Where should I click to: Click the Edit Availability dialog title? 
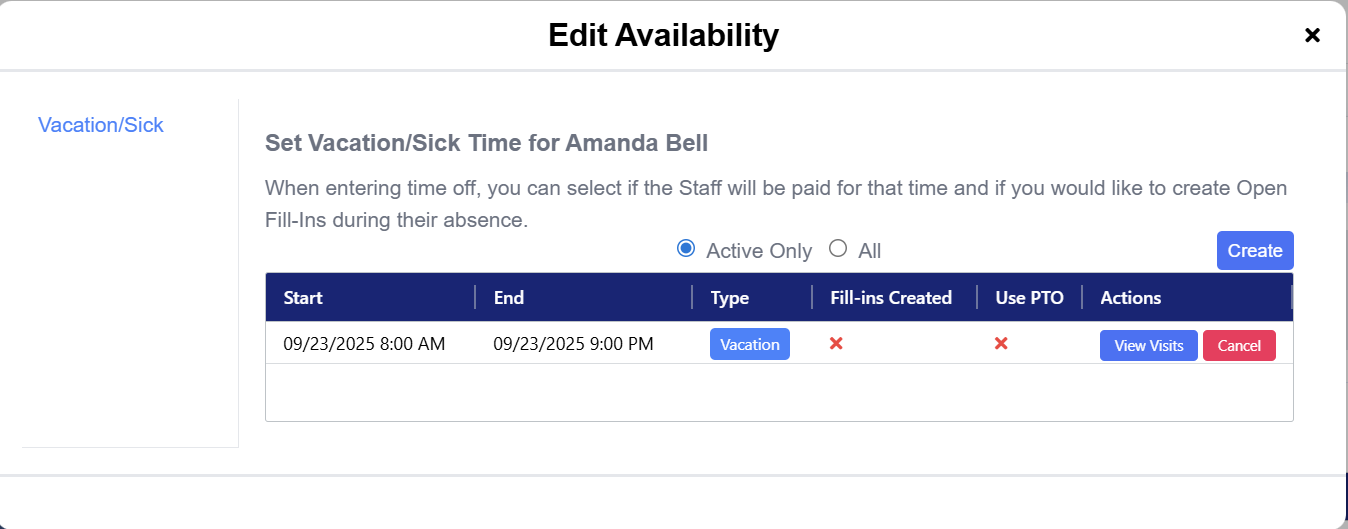663,36
